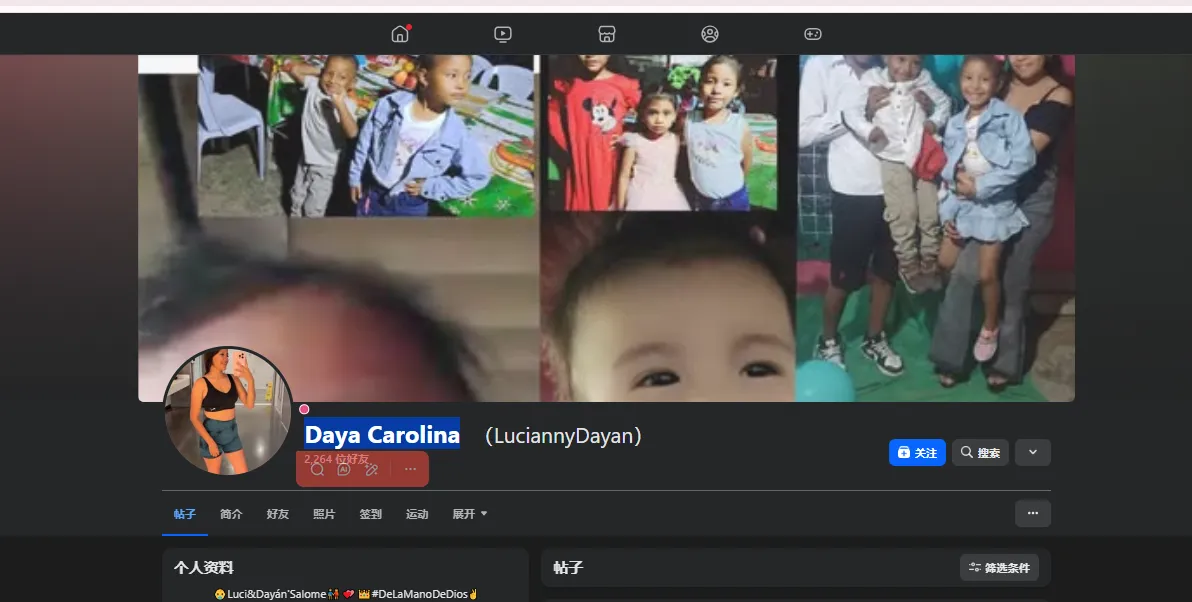
Task: Click the 帖子 heading in the posts panel
Action: coord(568,568)
